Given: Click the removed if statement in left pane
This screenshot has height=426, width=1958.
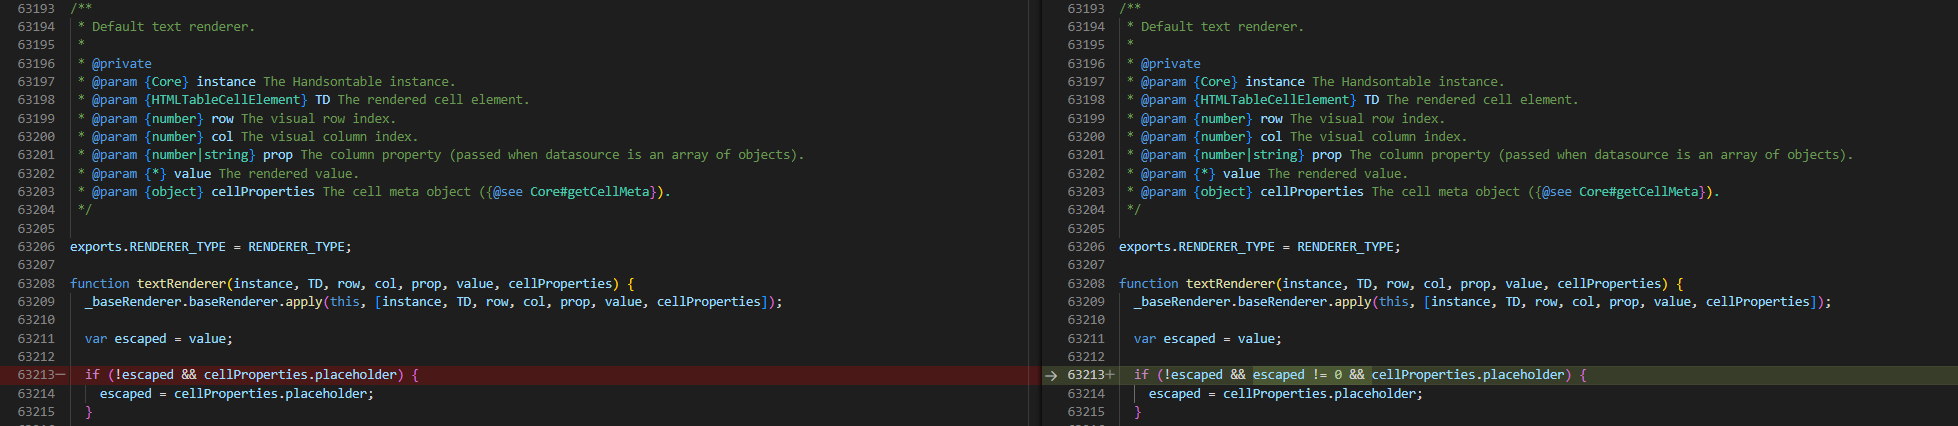Looking at the screenshot, I should pyautogui.click(x=251, y=375).
